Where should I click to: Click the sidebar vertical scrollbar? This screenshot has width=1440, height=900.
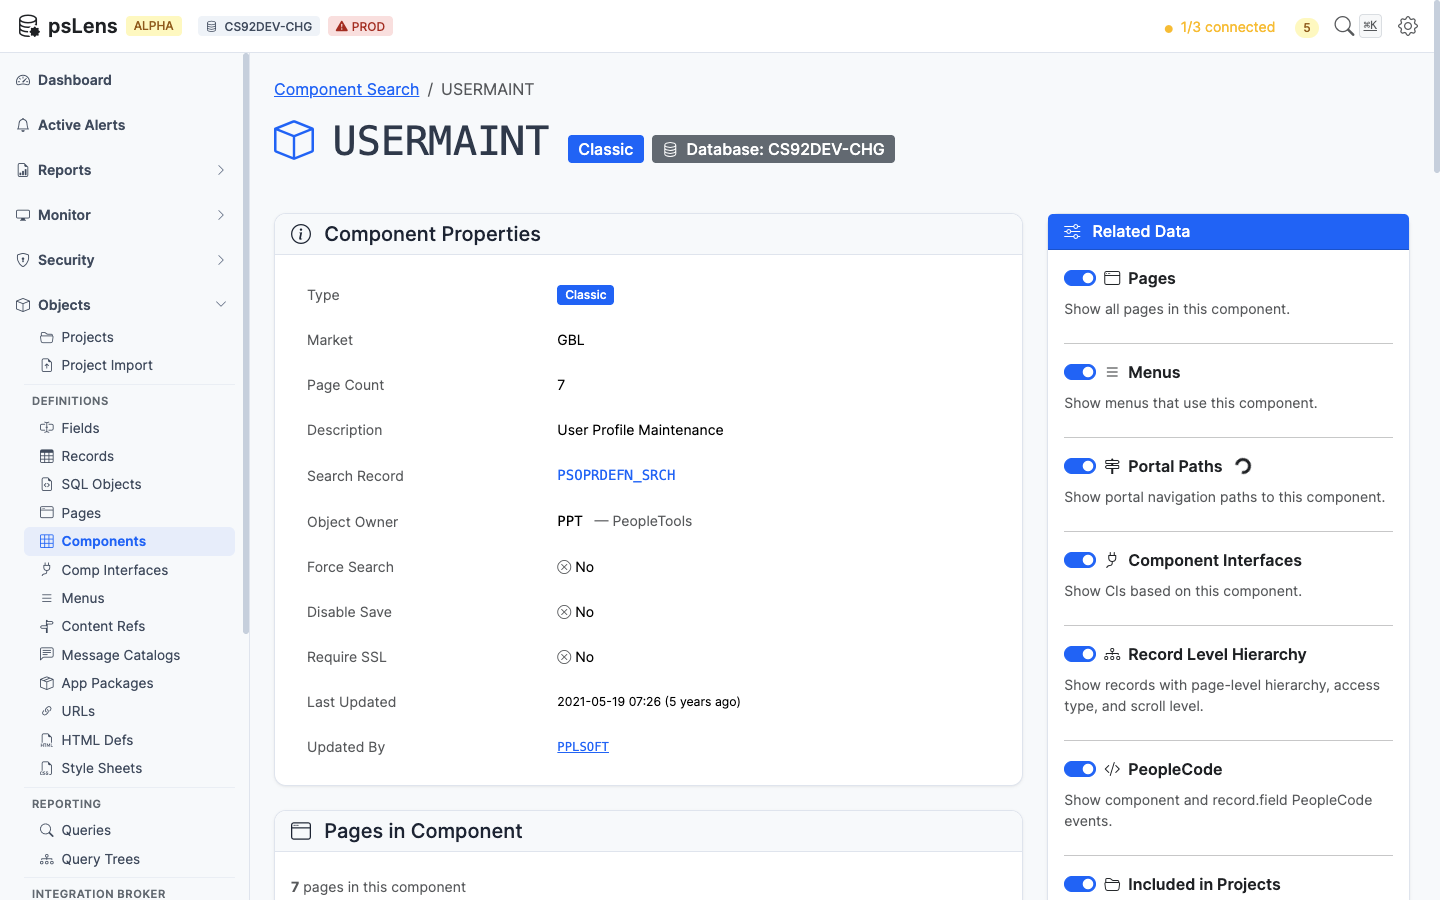coord(246,343)
